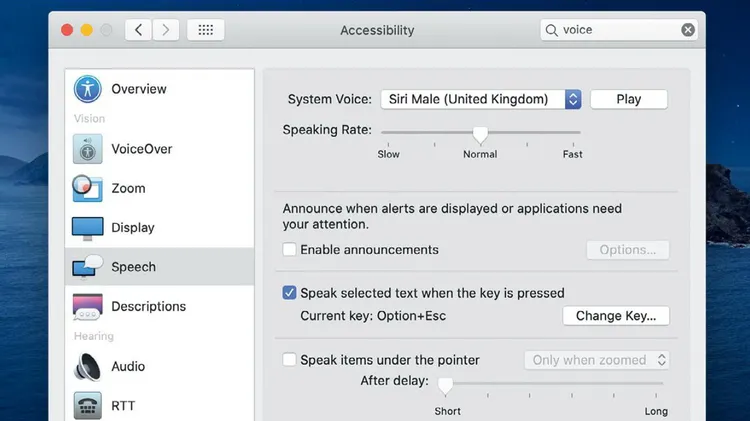Open the Overview accessibility icon
Viewport: 750px width, 421px height.
(88, 89)
